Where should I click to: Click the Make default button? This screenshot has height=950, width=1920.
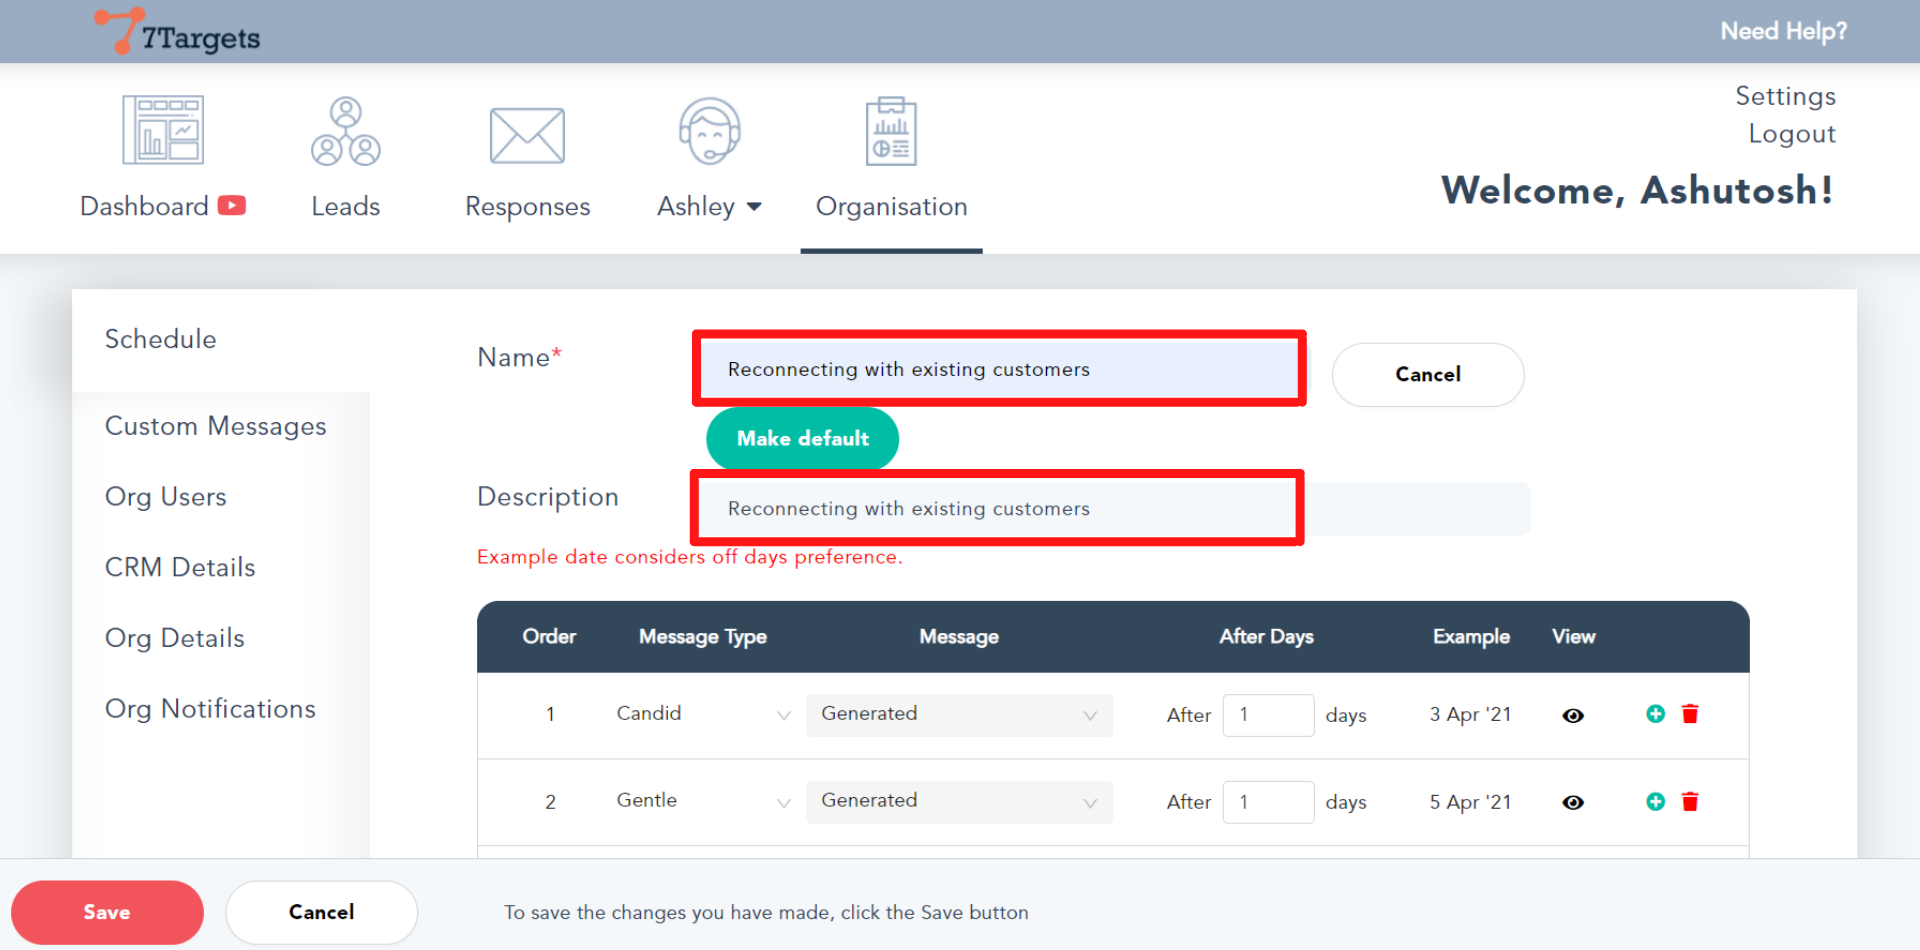802,438
